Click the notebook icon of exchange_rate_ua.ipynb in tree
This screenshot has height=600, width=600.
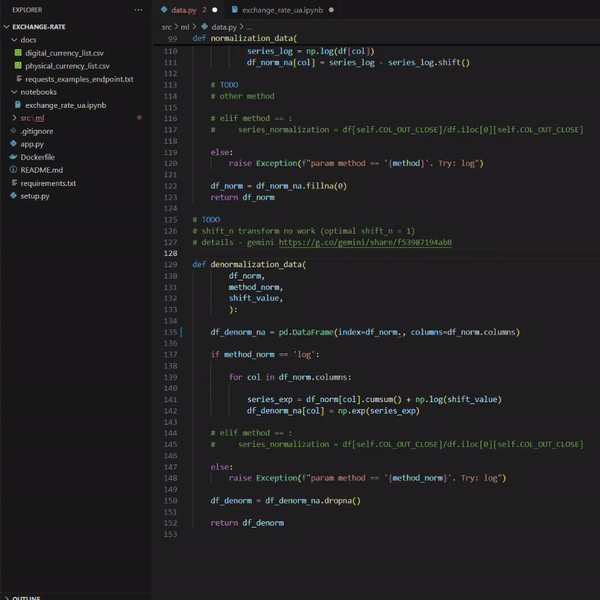[x=18, y=104]
